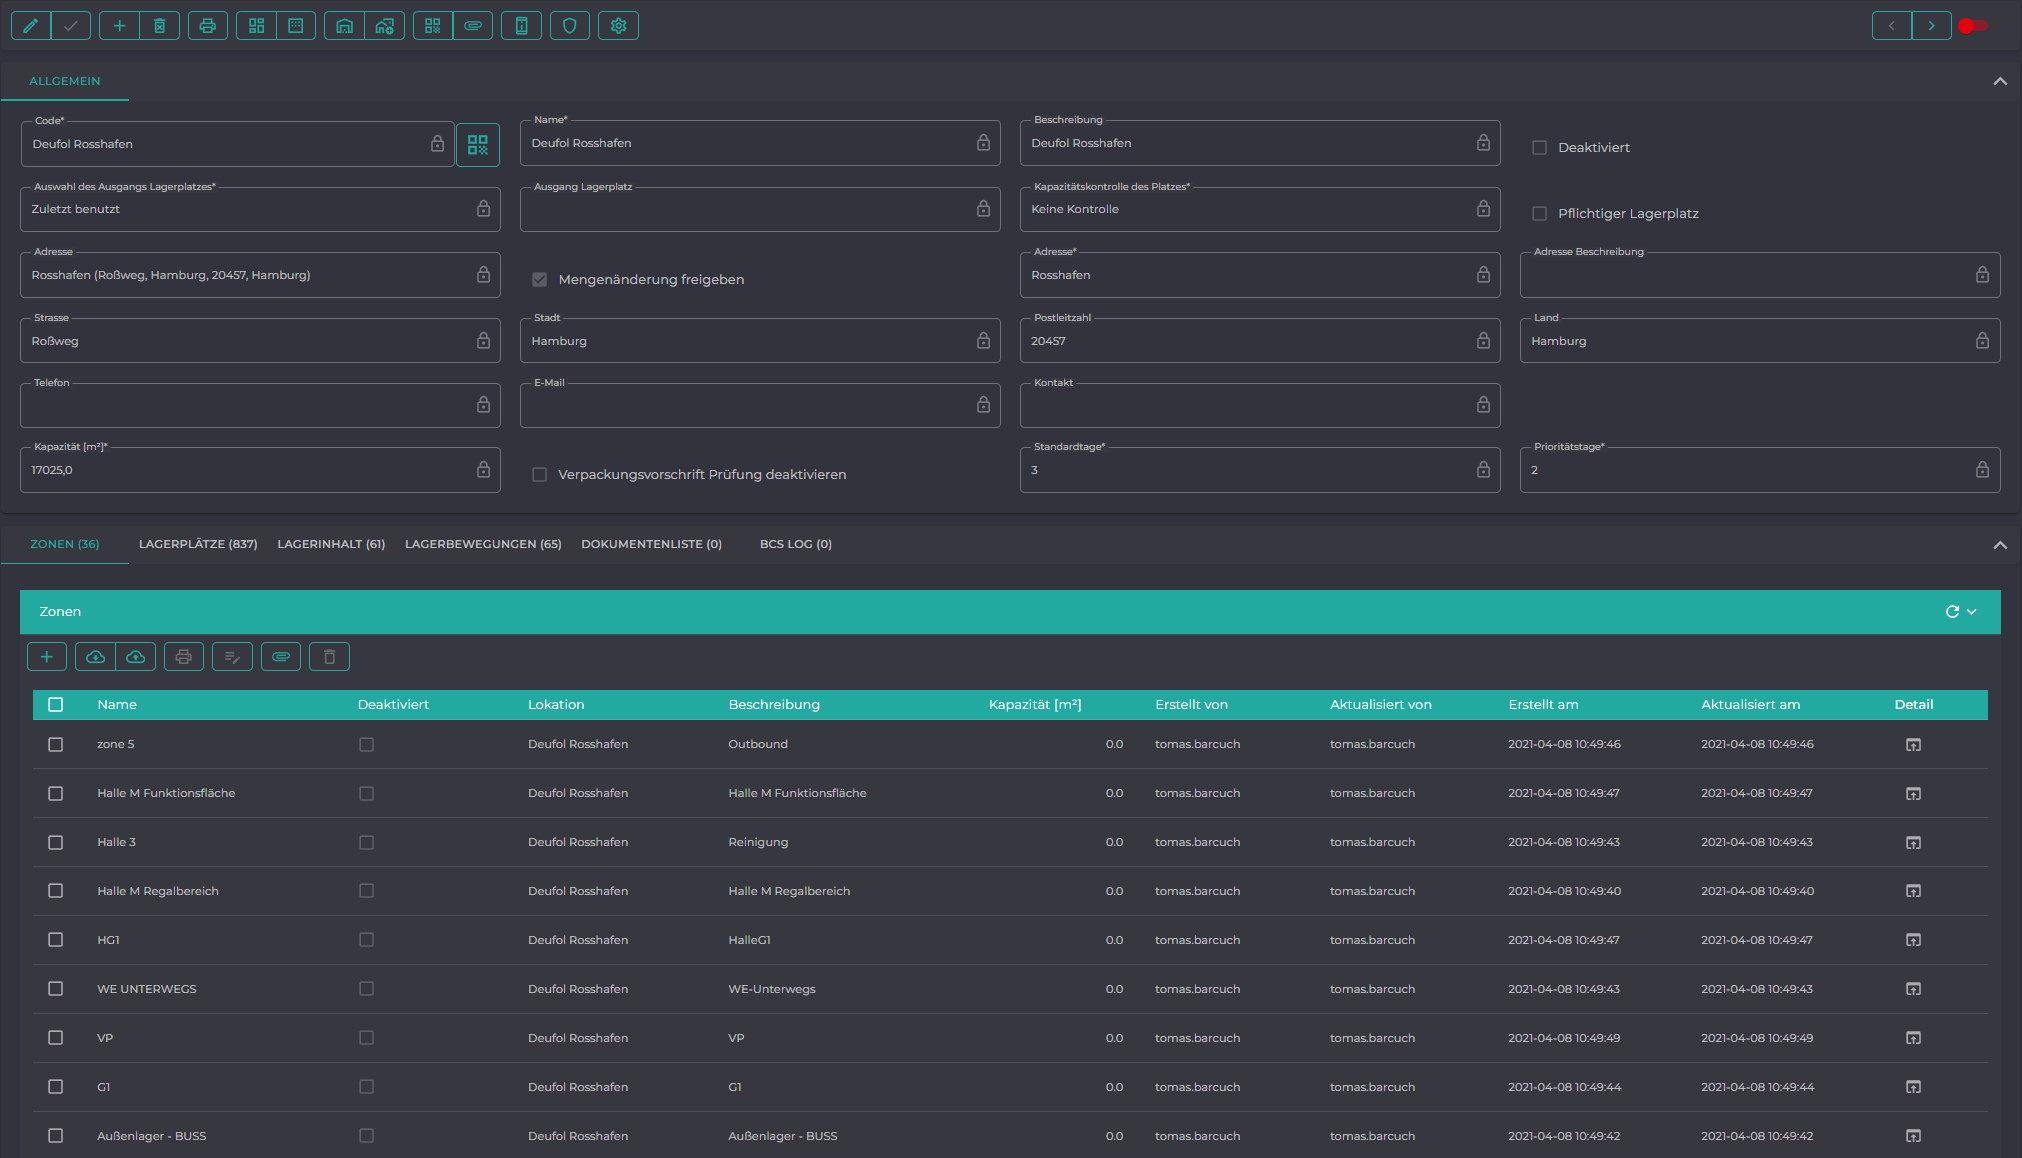Sort by Erstellt am column header

tap(1543, 705)
